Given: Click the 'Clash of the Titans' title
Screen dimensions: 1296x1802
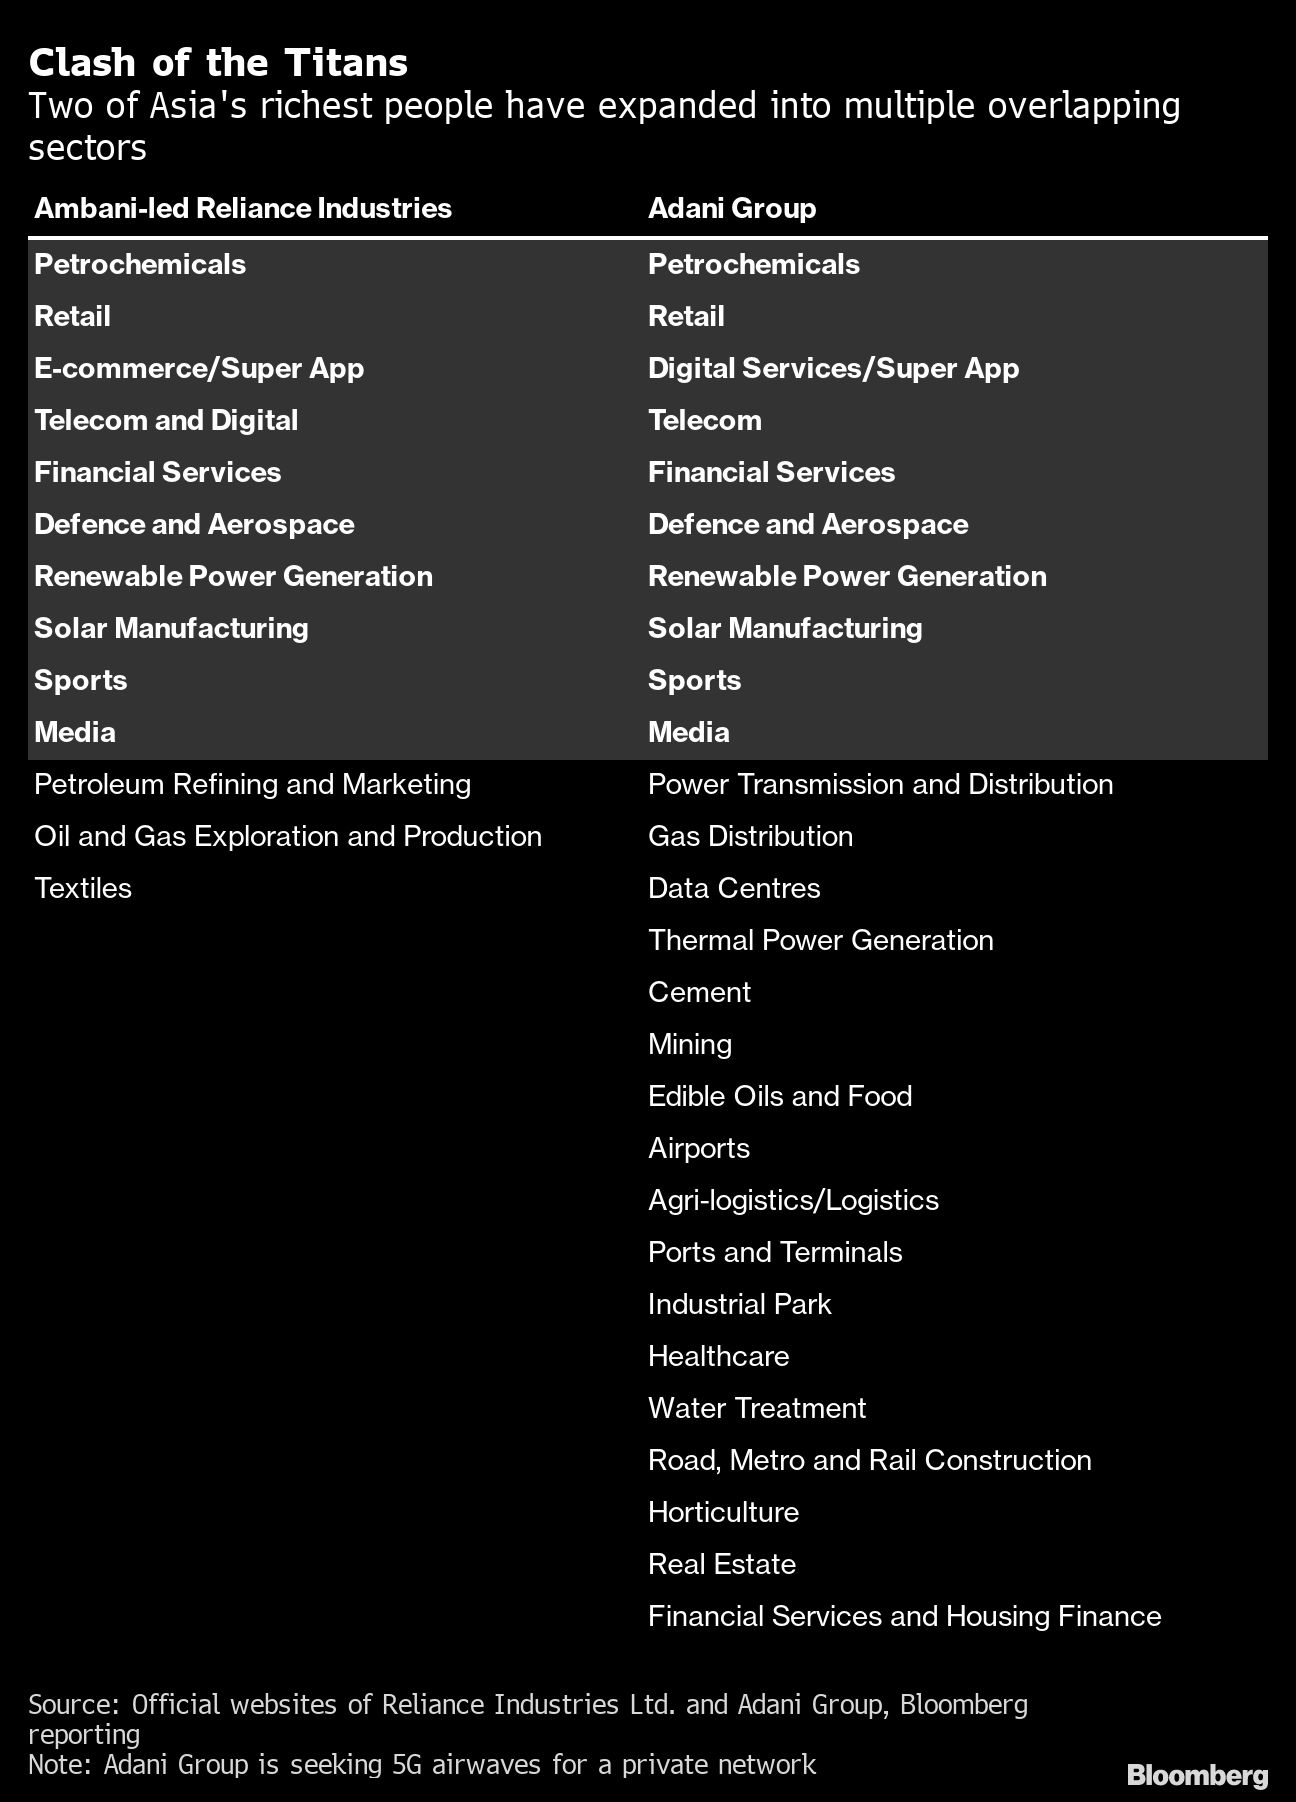Looking at the screenshot, I should pyautogui.click(x=218, y=63).
